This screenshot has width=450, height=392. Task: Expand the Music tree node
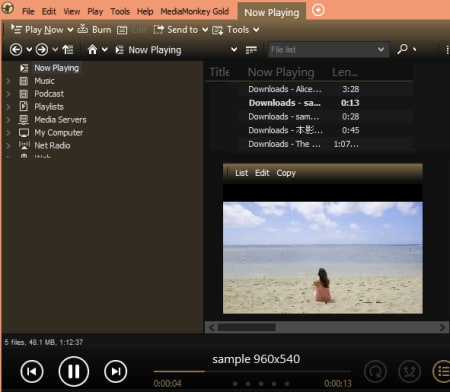tap(8, 81)
